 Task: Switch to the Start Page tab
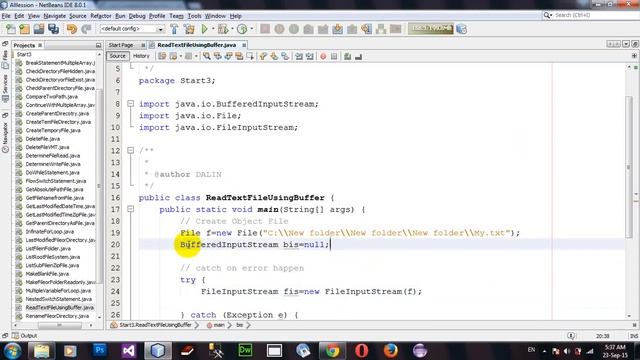pyautogui.click(x=121, y=45)
